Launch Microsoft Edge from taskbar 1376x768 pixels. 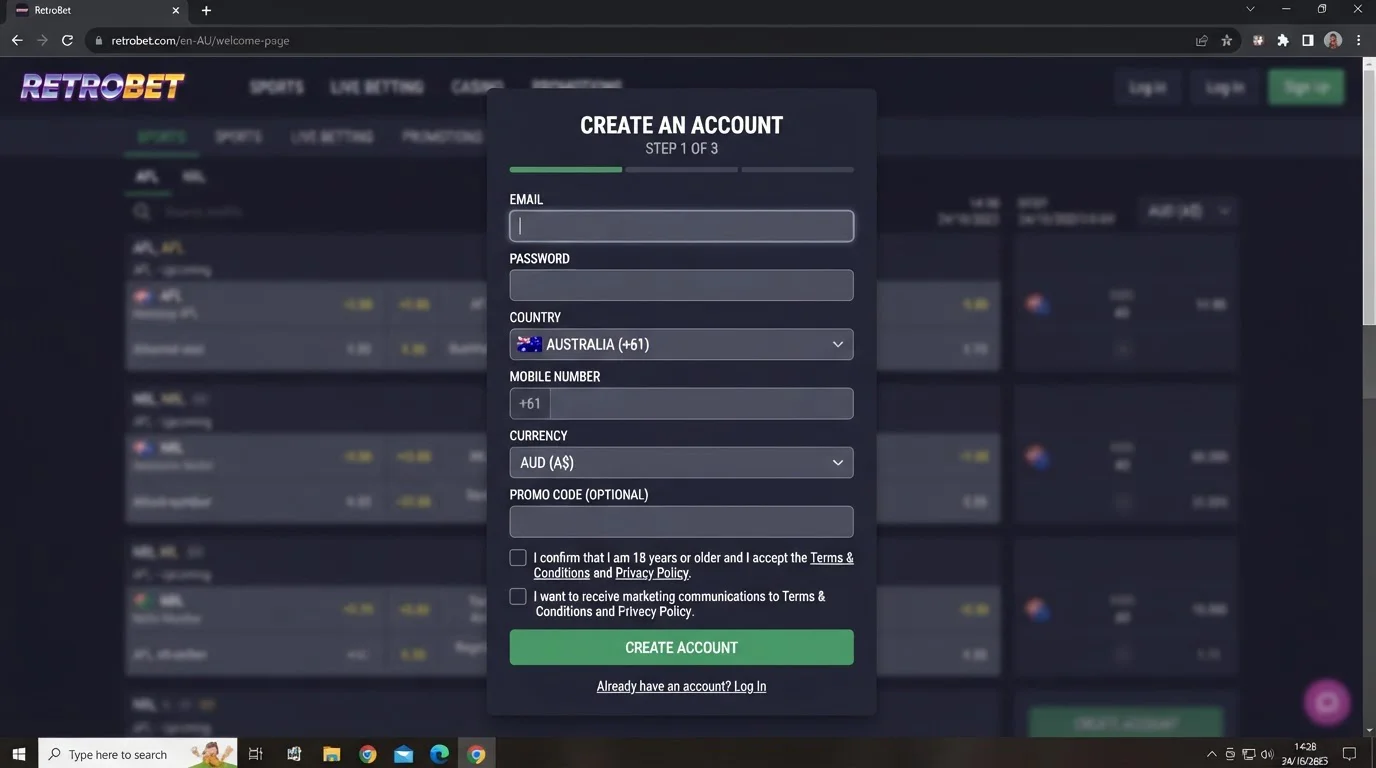click(440, 754)
